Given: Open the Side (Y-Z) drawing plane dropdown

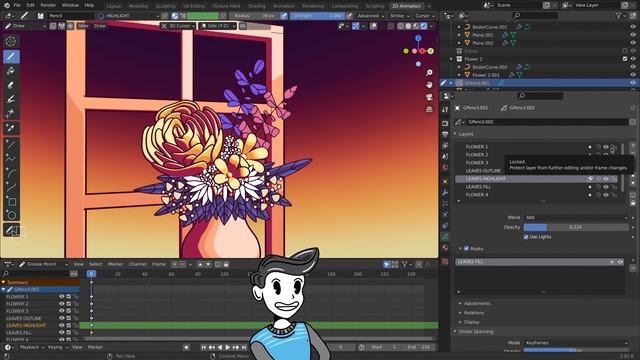Looking at the screenshot, I should pos(217,26).
